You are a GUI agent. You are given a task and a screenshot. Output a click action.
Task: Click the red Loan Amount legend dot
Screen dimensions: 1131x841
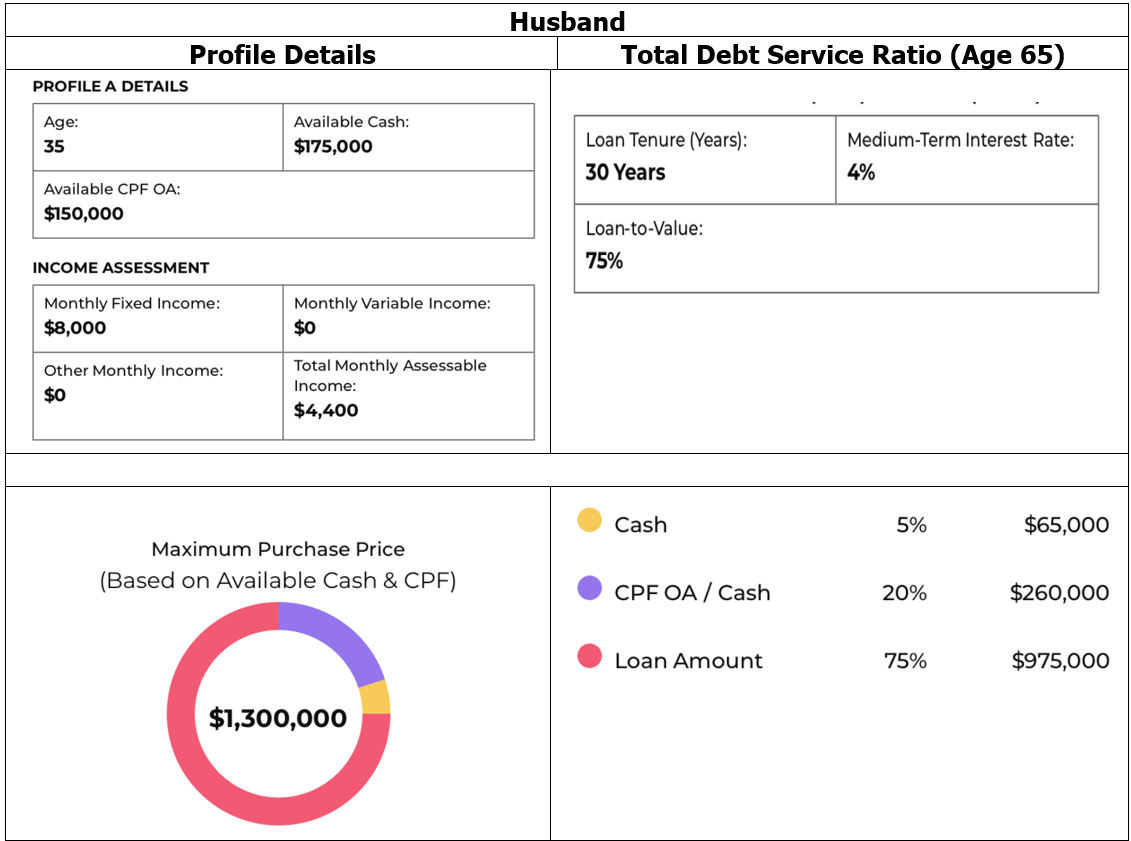tap(590, 657)
